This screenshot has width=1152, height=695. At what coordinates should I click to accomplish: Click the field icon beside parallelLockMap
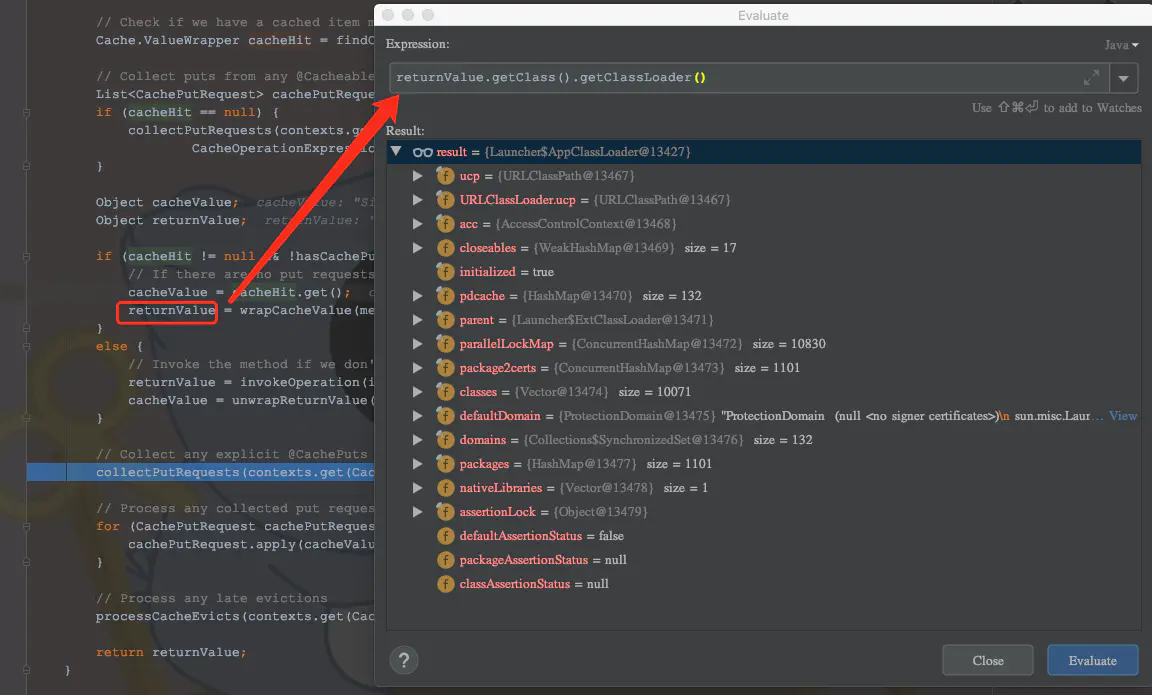coord(445,343)
